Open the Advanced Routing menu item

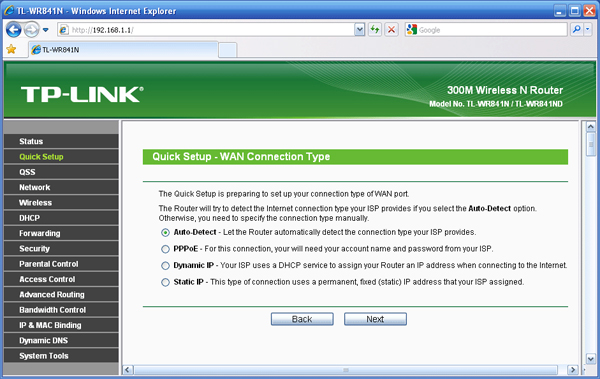pyautogui.click(x=61, y=294)
